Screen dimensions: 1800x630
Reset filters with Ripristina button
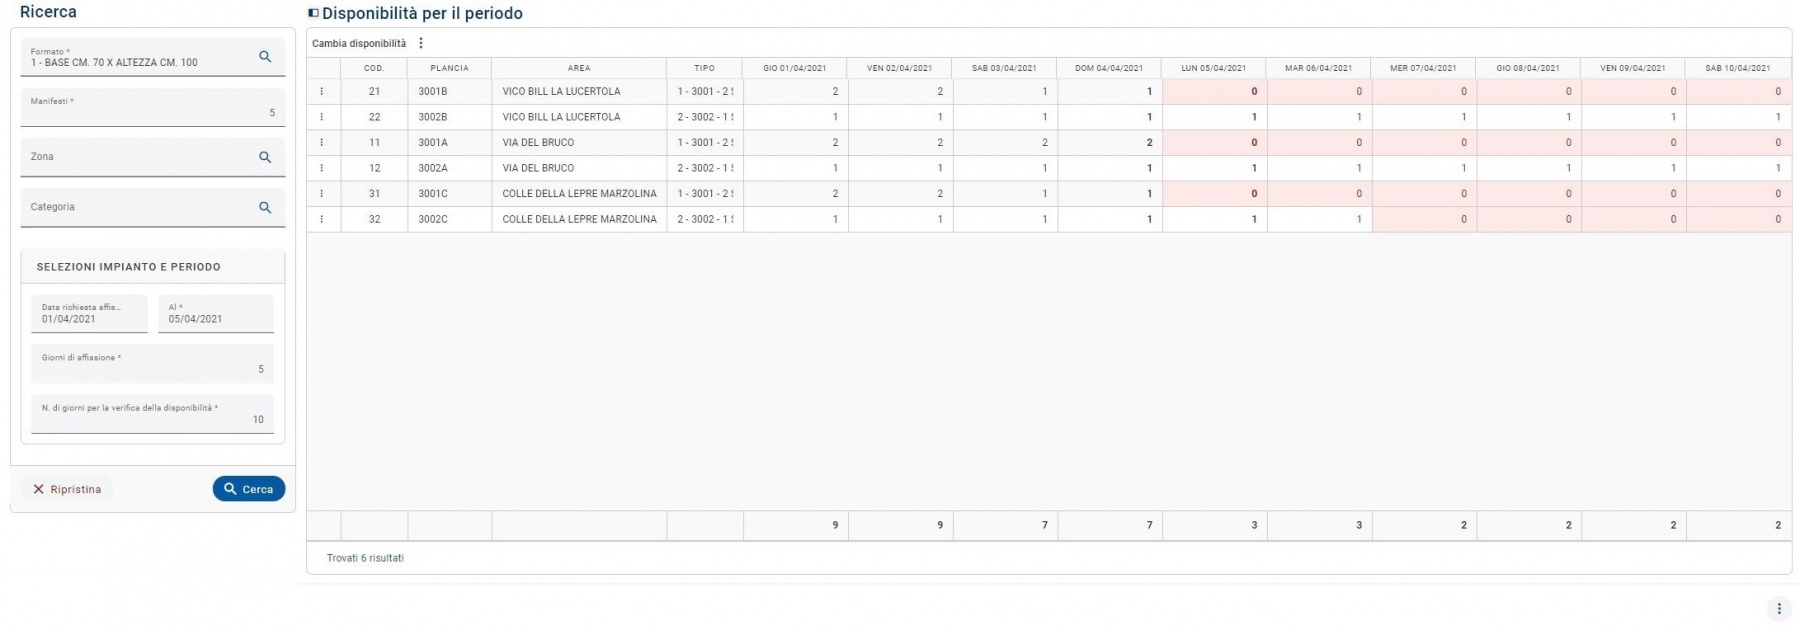coord(67,489)
